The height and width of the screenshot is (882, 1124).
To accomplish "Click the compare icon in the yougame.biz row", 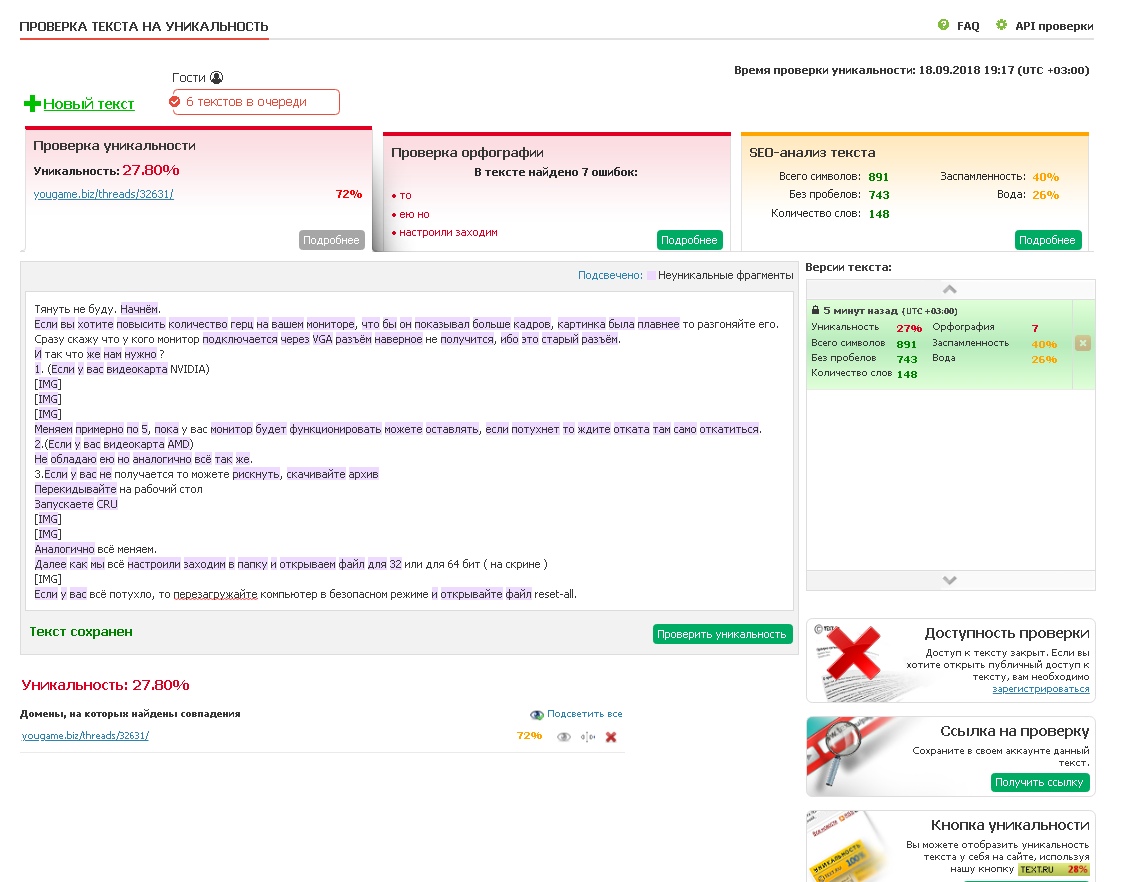I will click(588, 737).
